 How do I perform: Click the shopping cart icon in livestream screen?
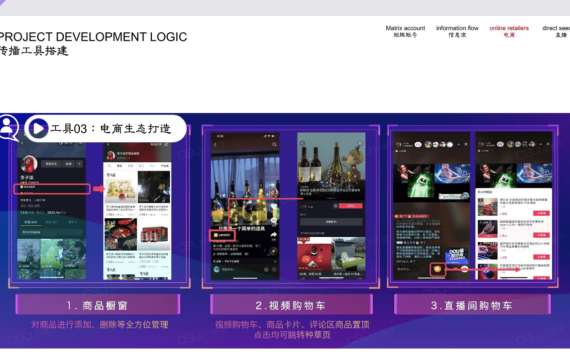(x=438, y=269)
